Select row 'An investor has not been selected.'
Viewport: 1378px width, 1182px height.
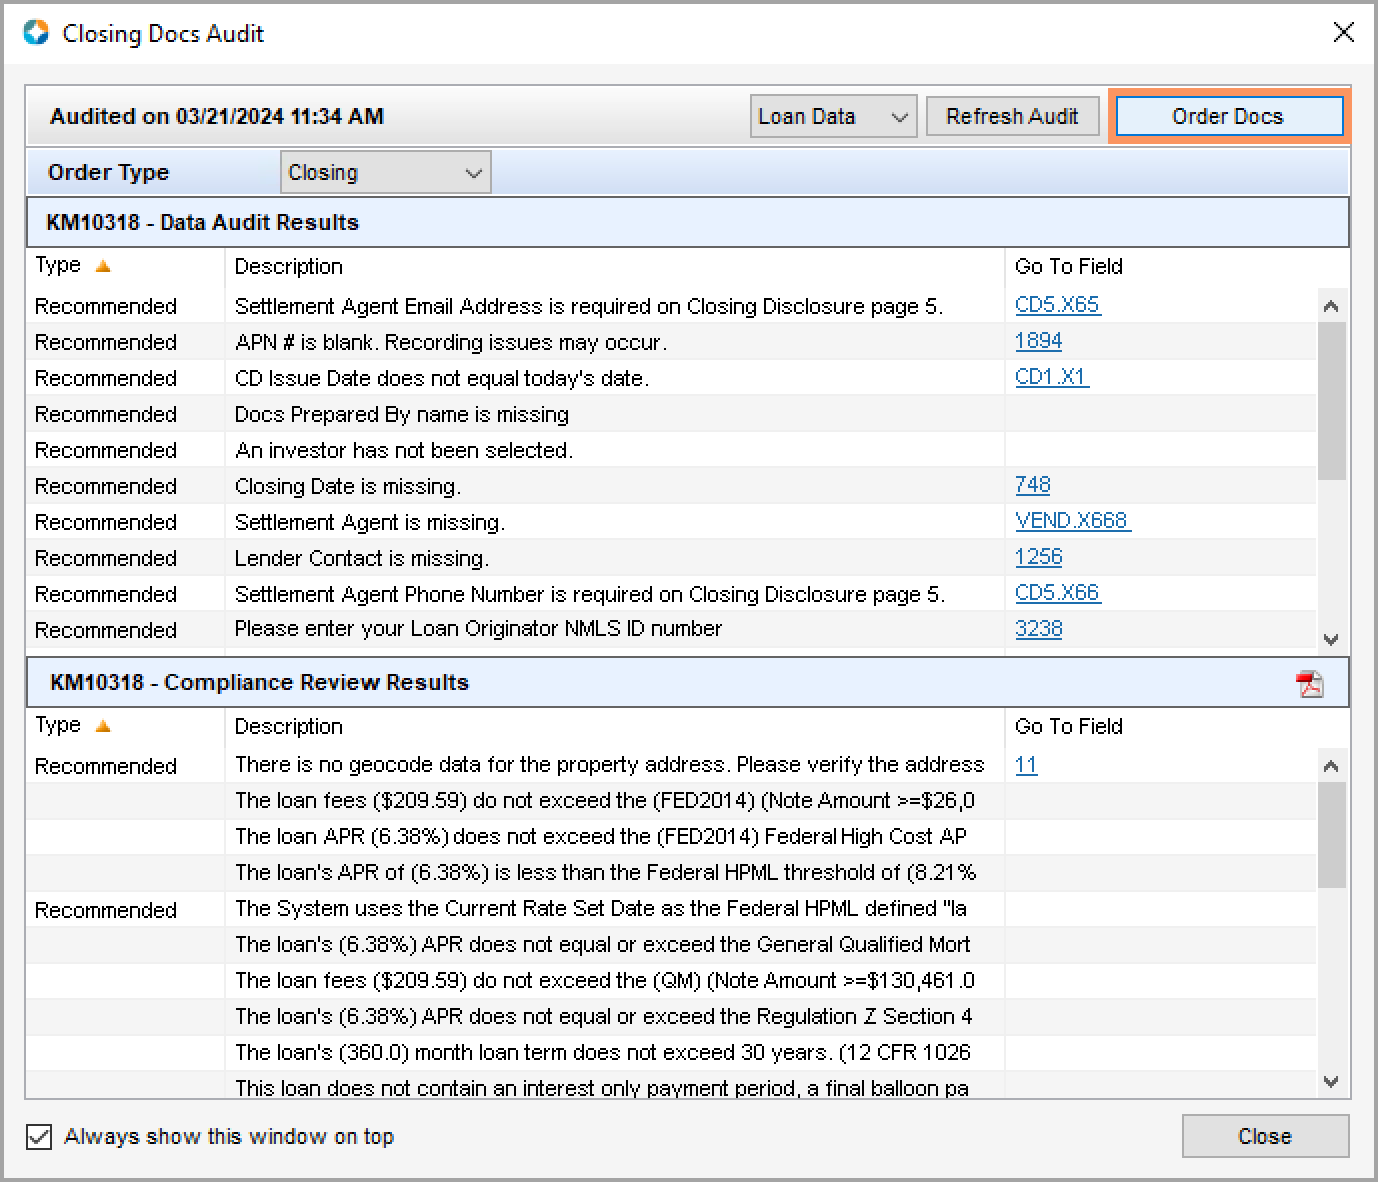point(671,450)
